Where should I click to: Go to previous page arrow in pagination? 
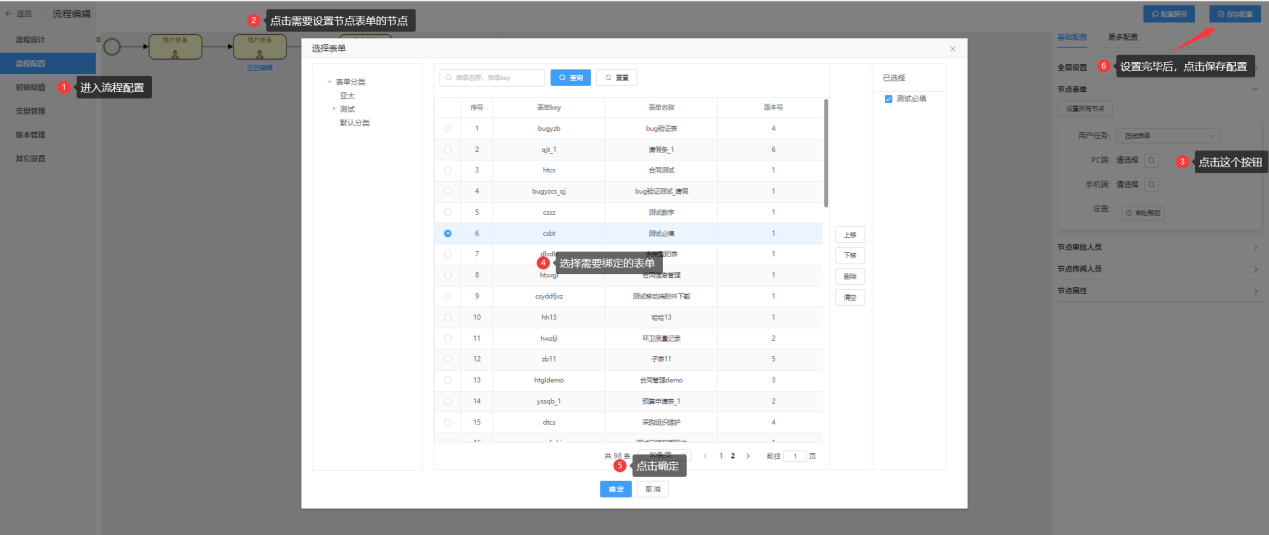[x=705, y=455]
